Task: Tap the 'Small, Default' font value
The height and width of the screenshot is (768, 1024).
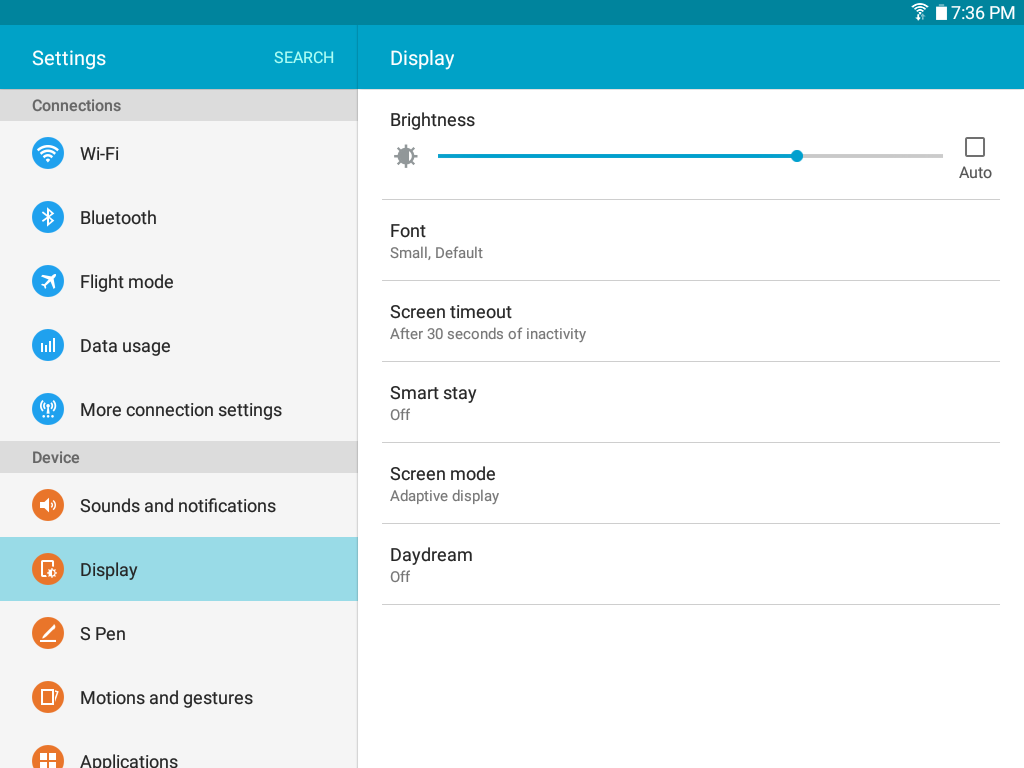Action: (436, 253)
